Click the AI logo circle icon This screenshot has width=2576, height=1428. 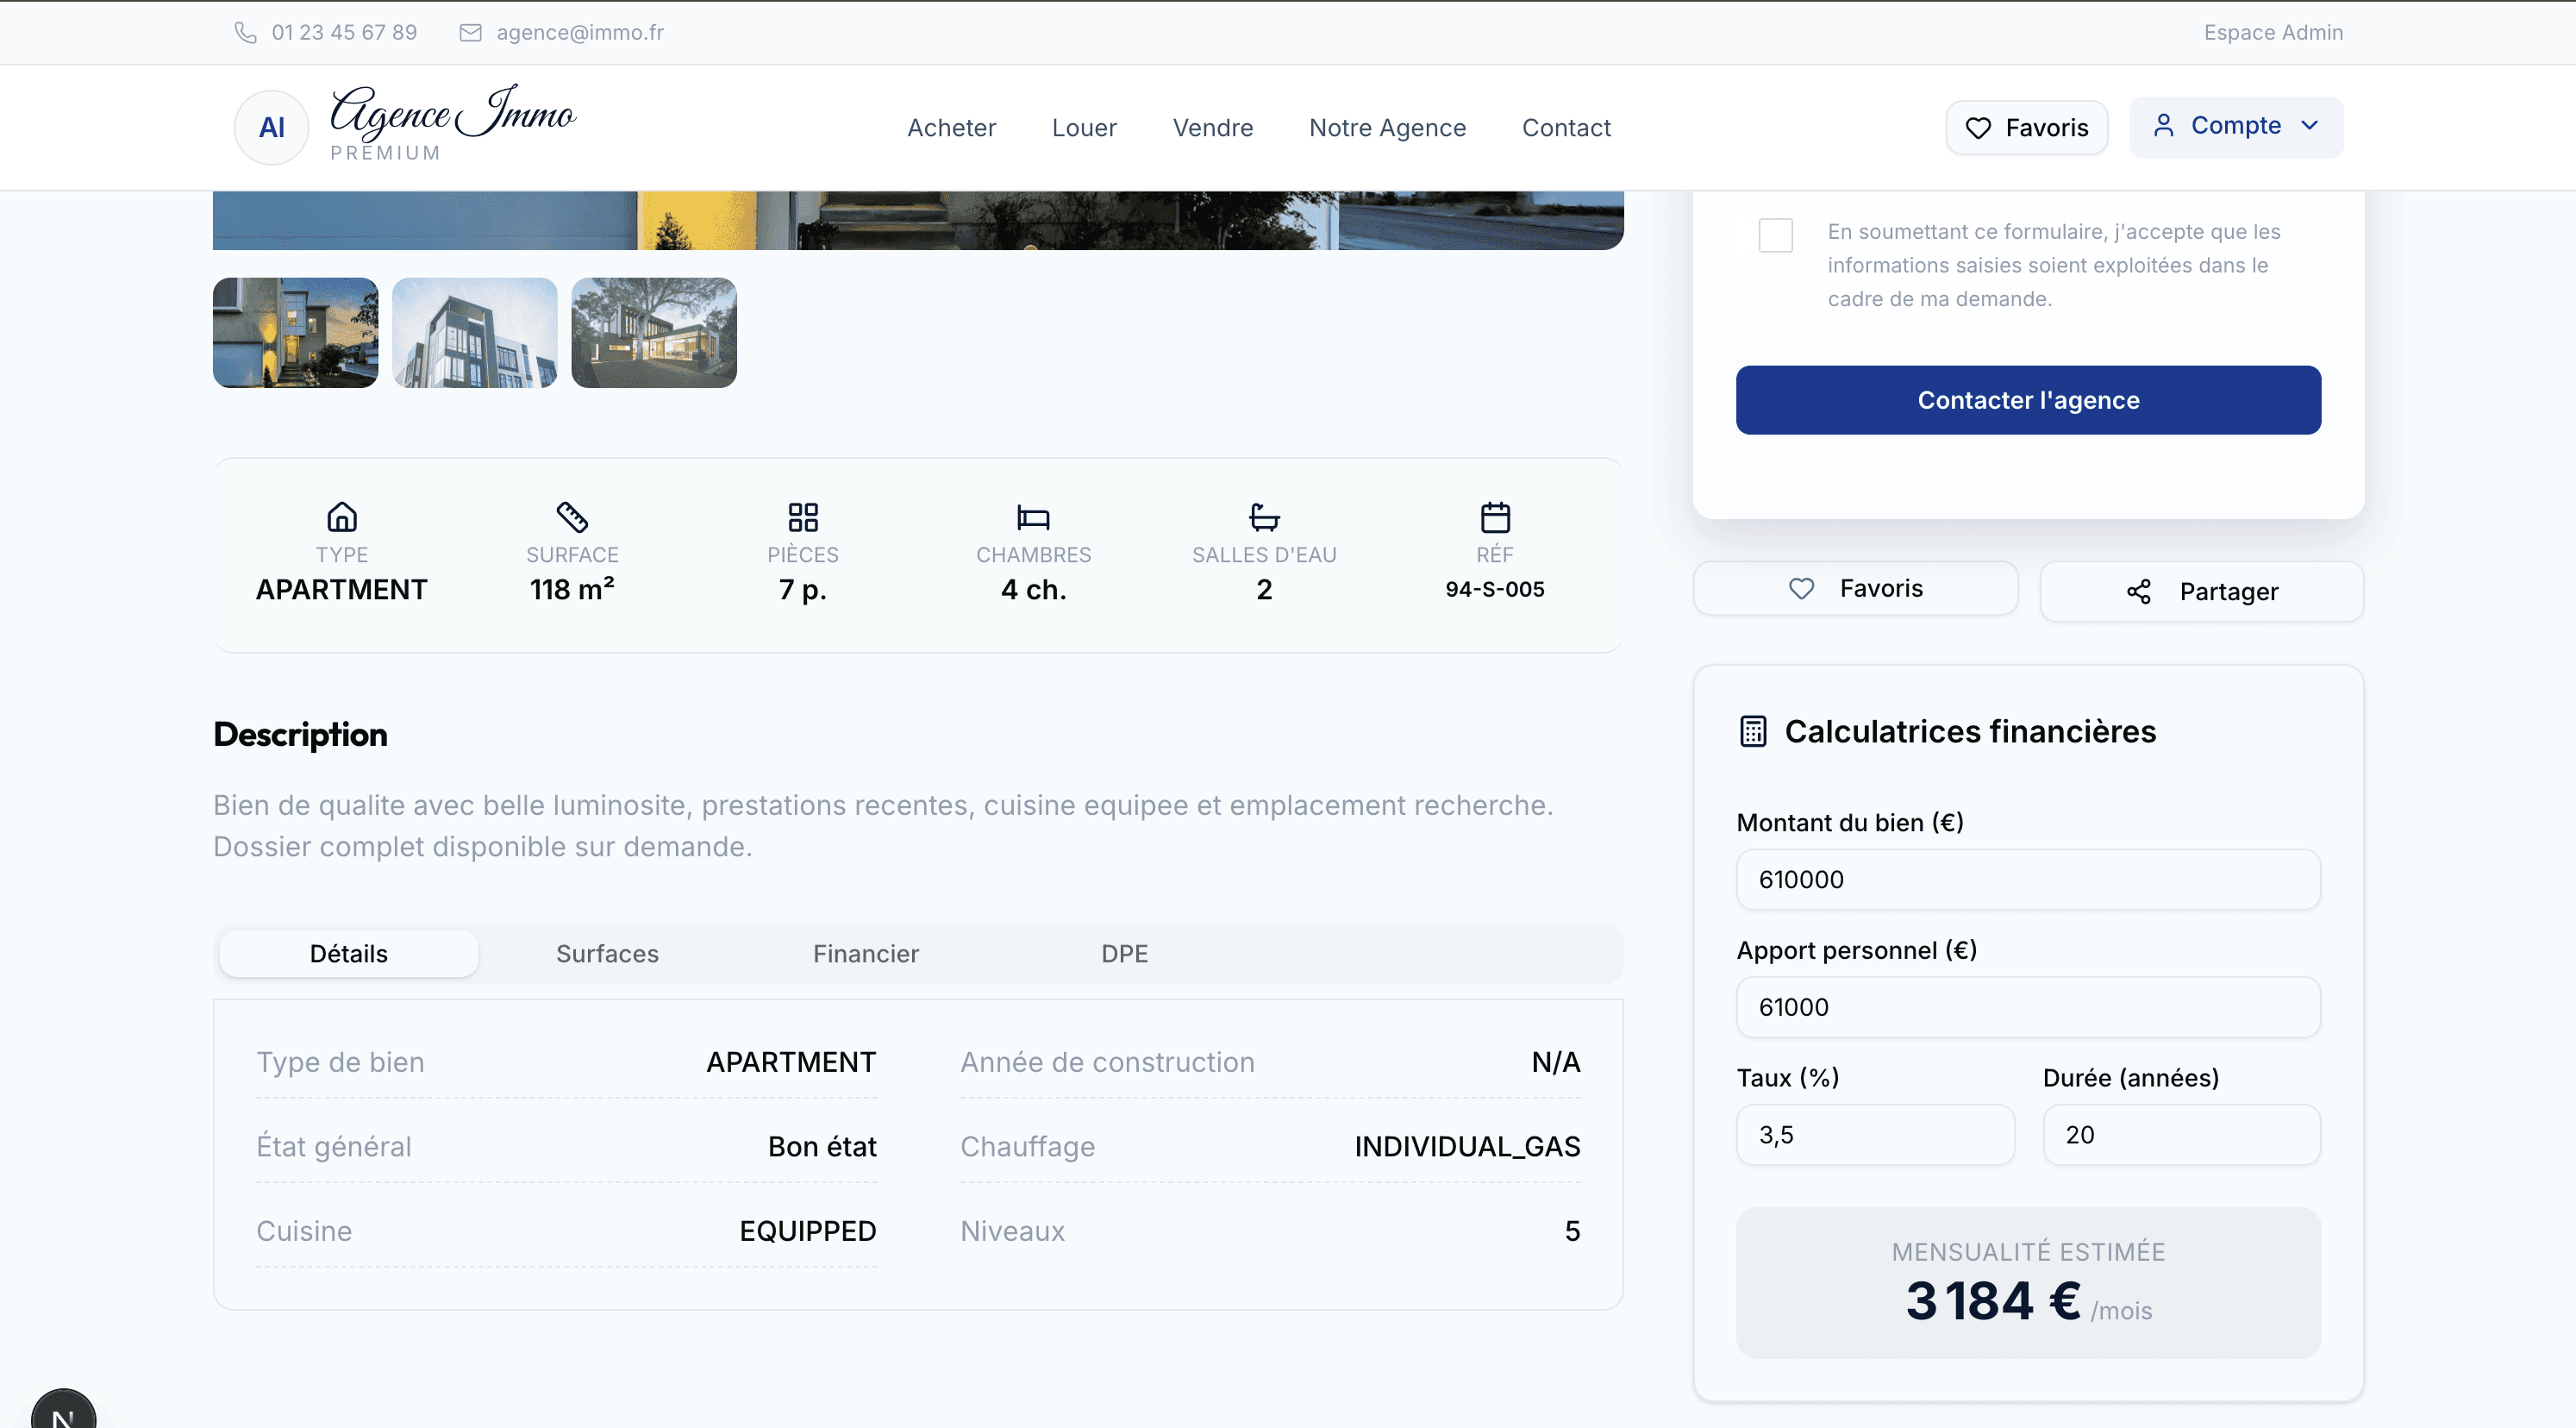coord(271,128)
